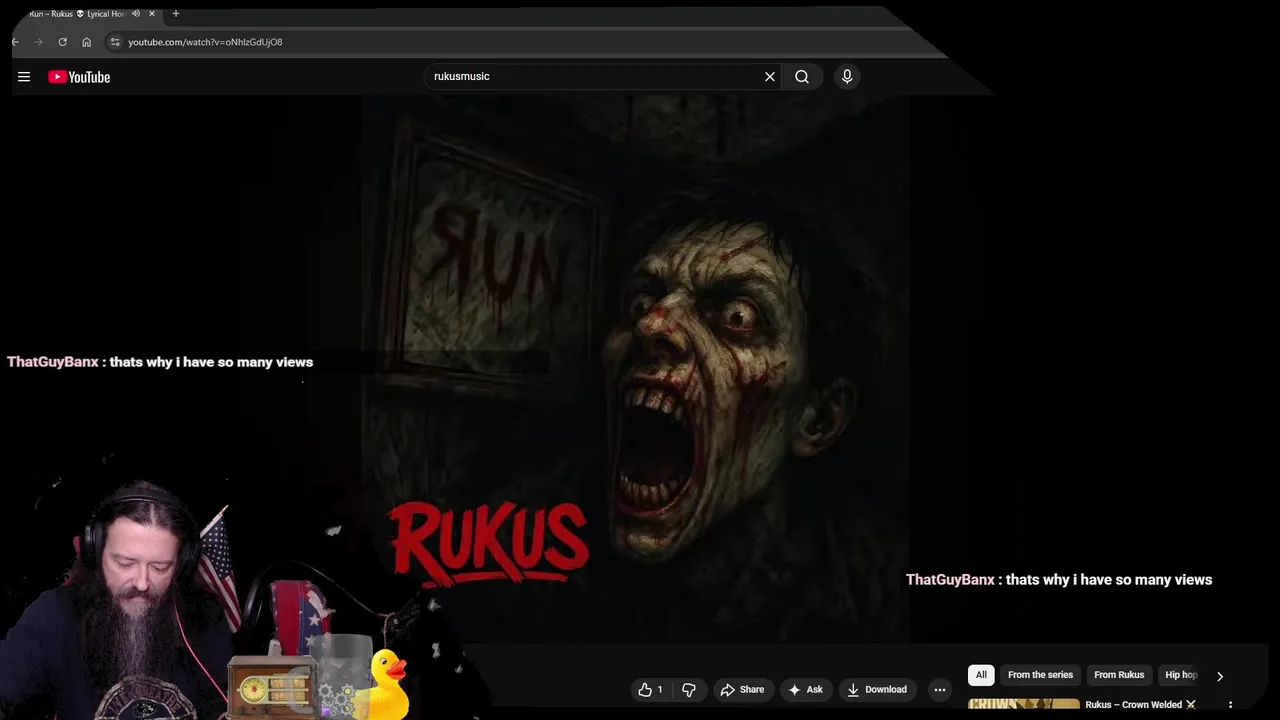Image resolution: width=1280 pixels, height=720 pixels.
Task: Click the magnifier search button
Action: click(802, 76)
